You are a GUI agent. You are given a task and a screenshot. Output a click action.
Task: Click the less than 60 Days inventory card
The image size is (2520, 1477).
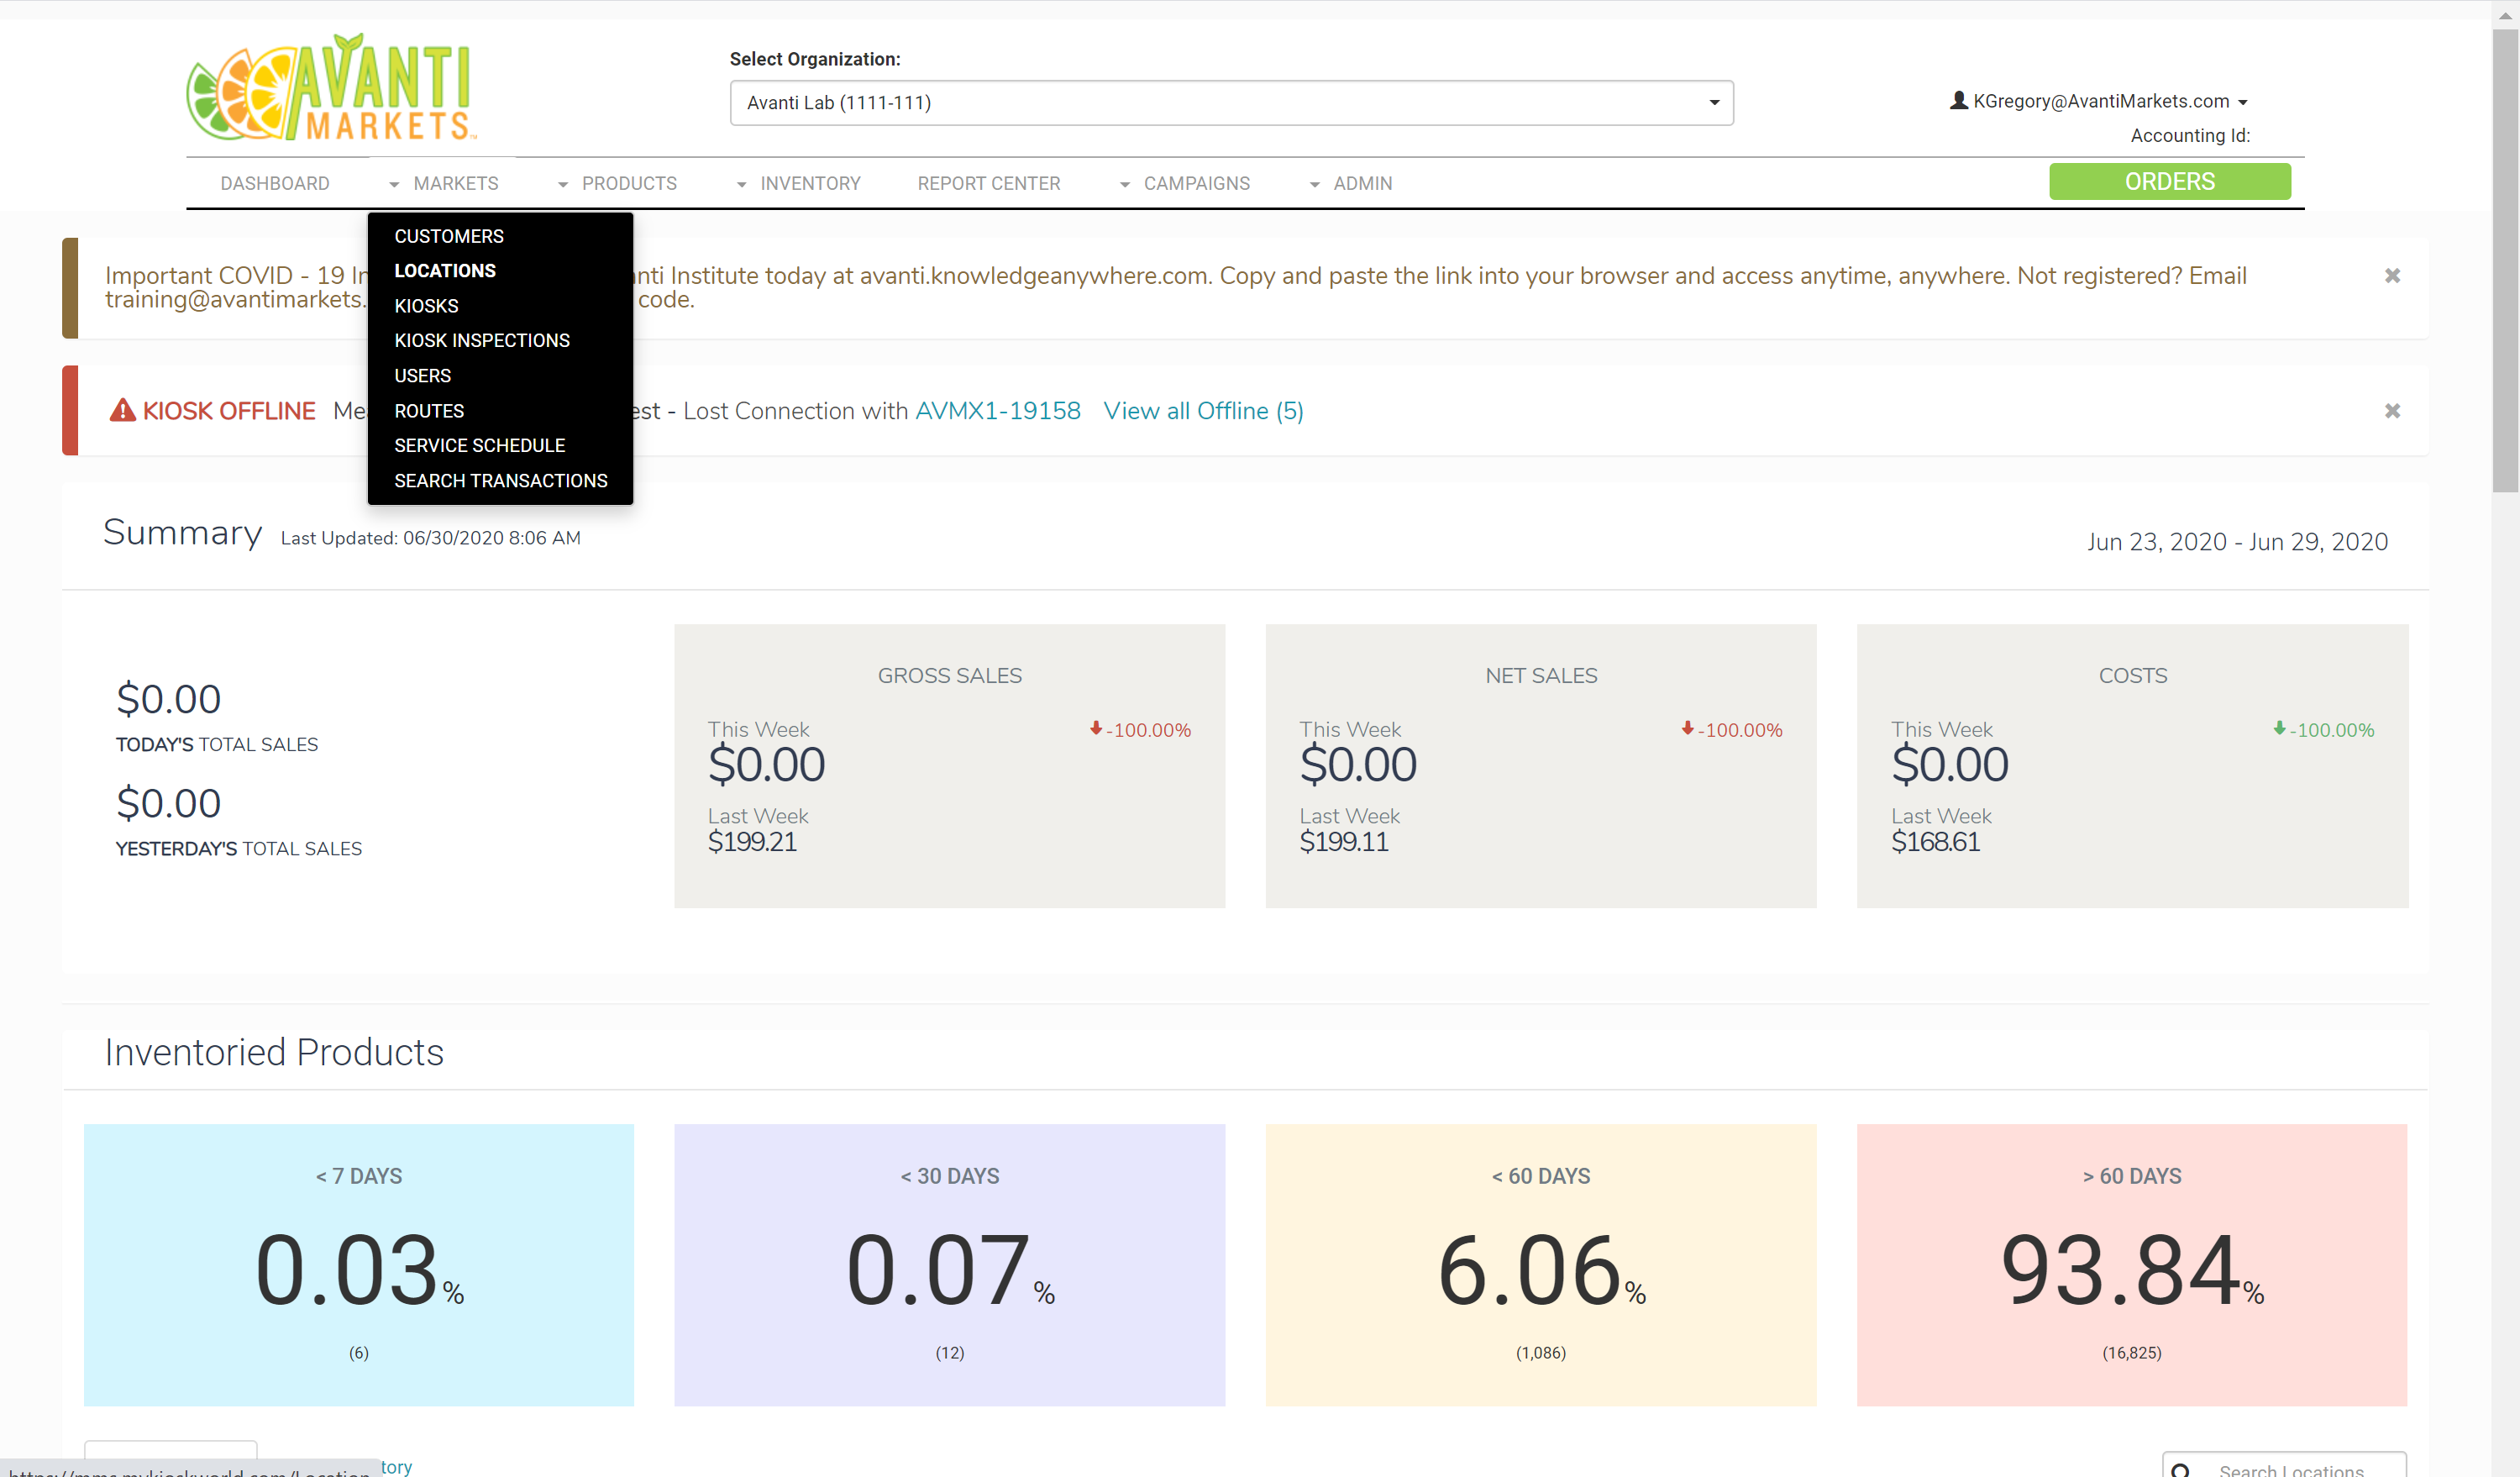(x=1541, y=1265)
